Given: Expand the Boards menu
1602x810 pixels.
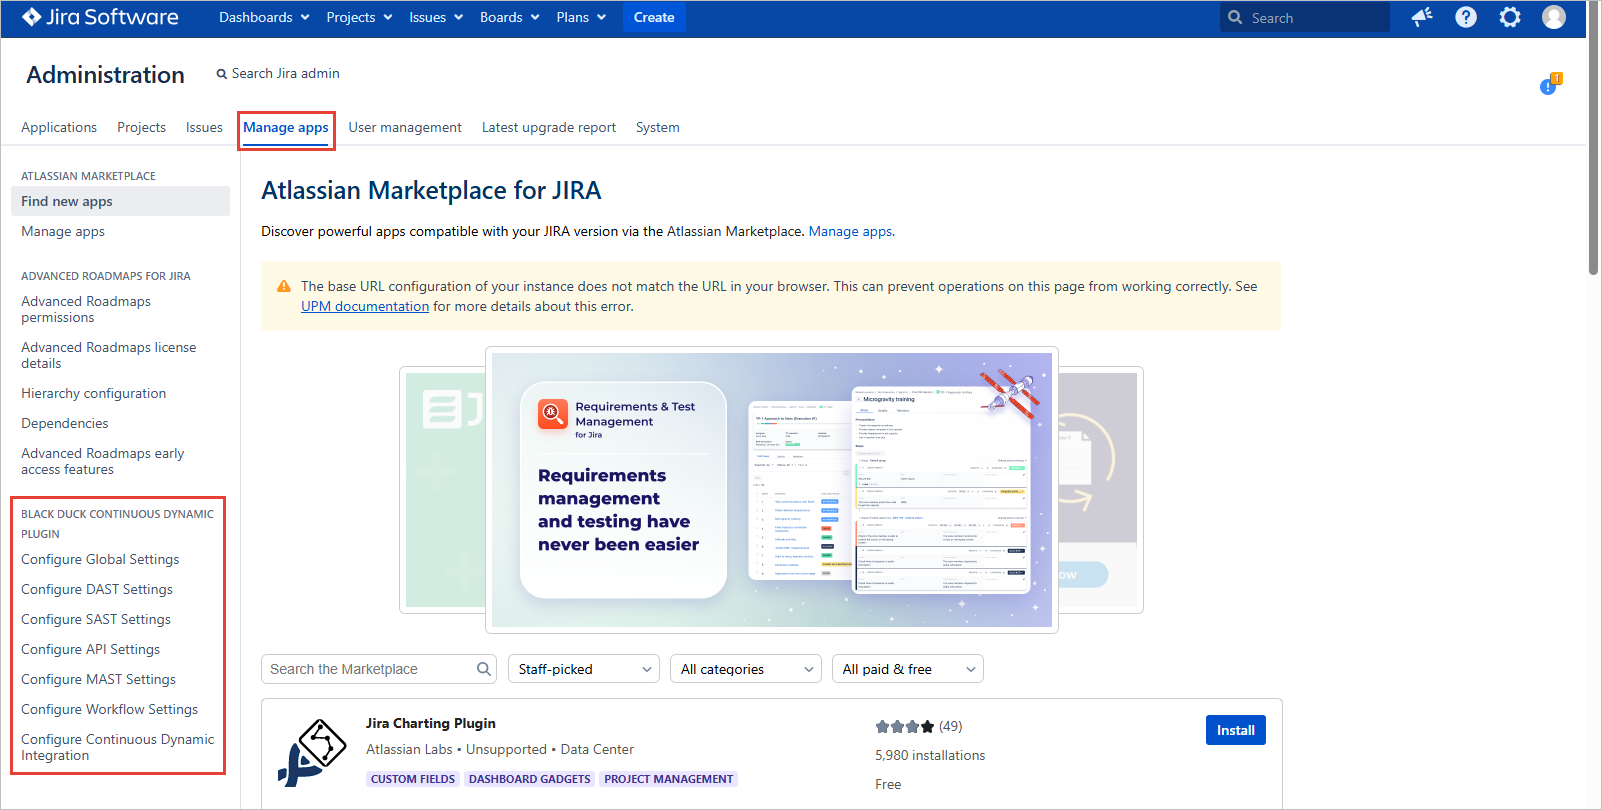Looking at the screenshot, I should pyautogui.click(x=509, y=17).
